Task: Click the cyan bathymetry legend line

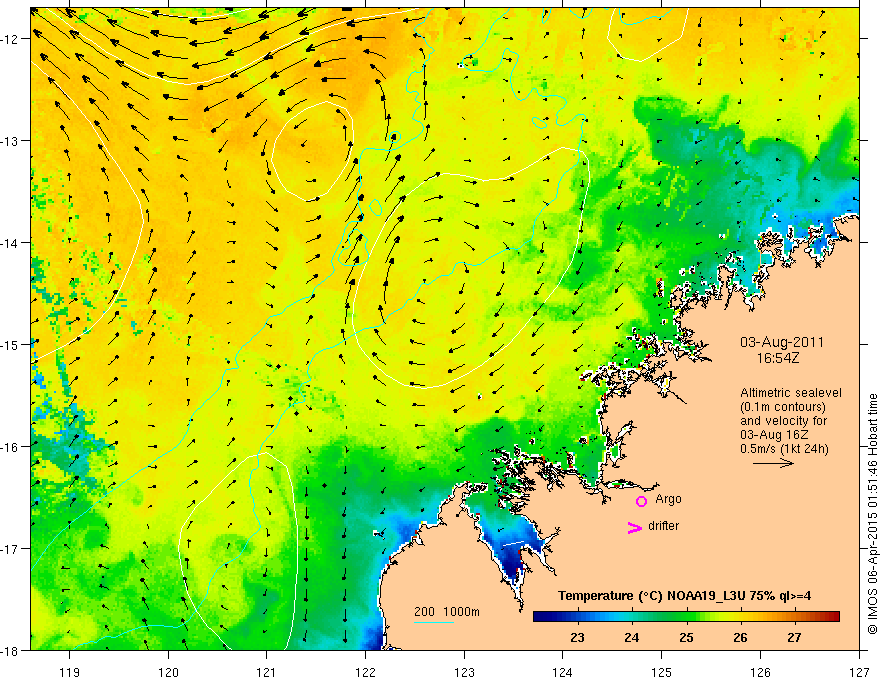Action: [434, 622]
